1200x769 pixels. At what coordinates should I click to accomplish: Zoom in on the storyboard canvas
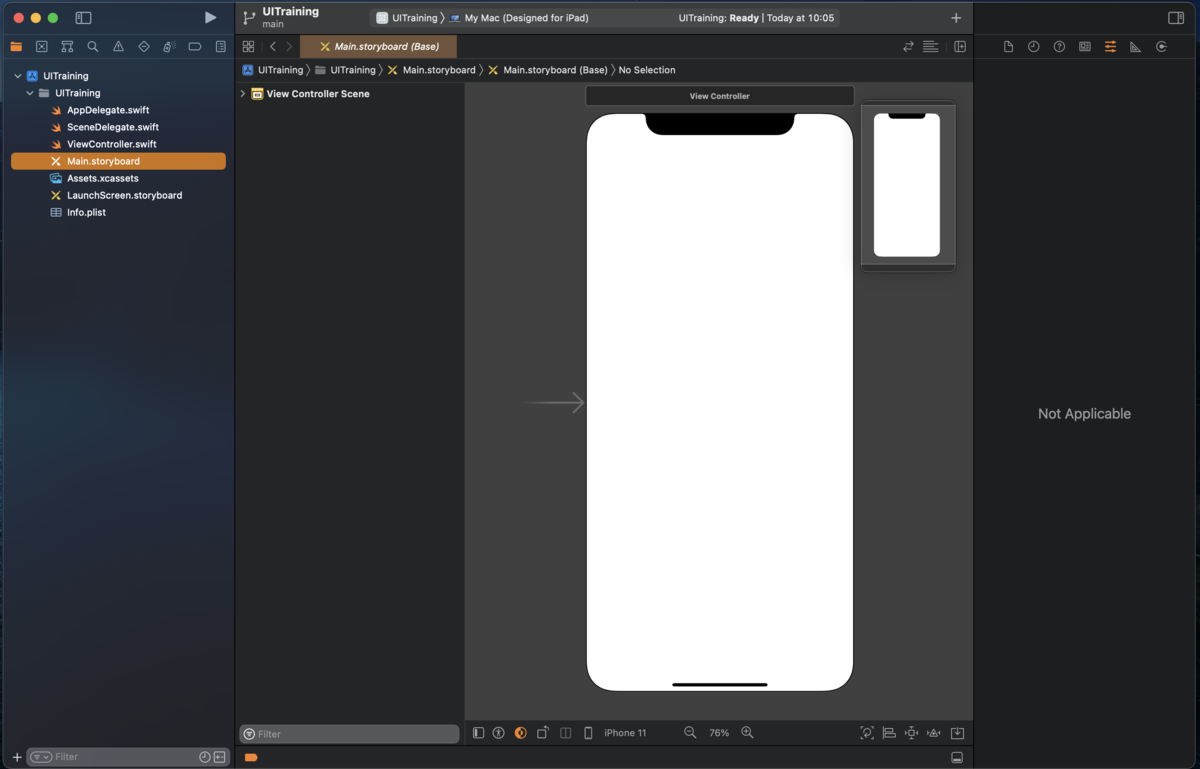[747, 733]
